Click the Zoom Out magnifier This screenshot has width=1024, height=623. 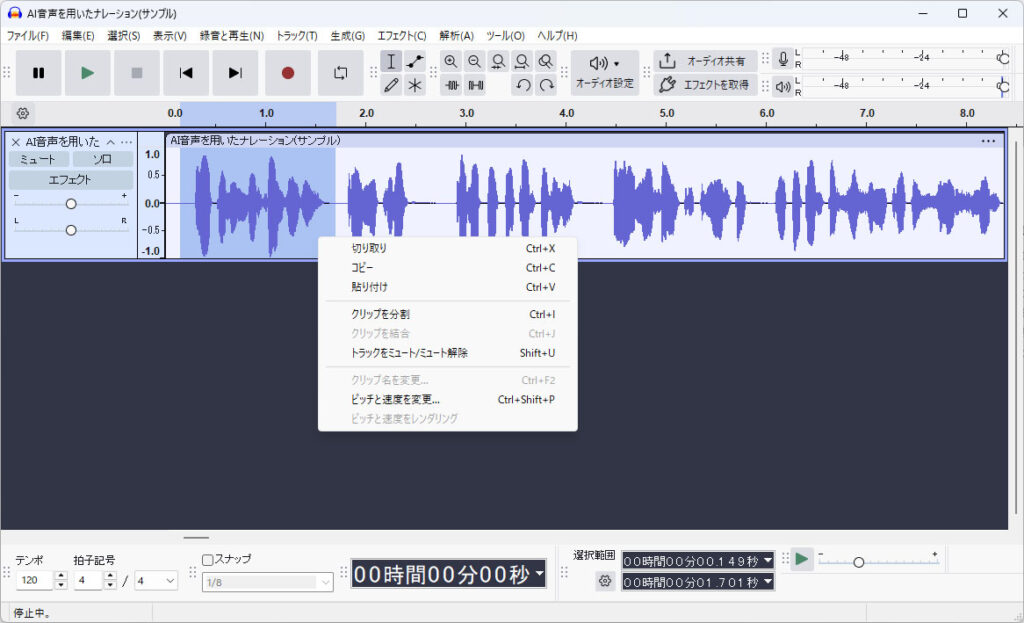474,61
